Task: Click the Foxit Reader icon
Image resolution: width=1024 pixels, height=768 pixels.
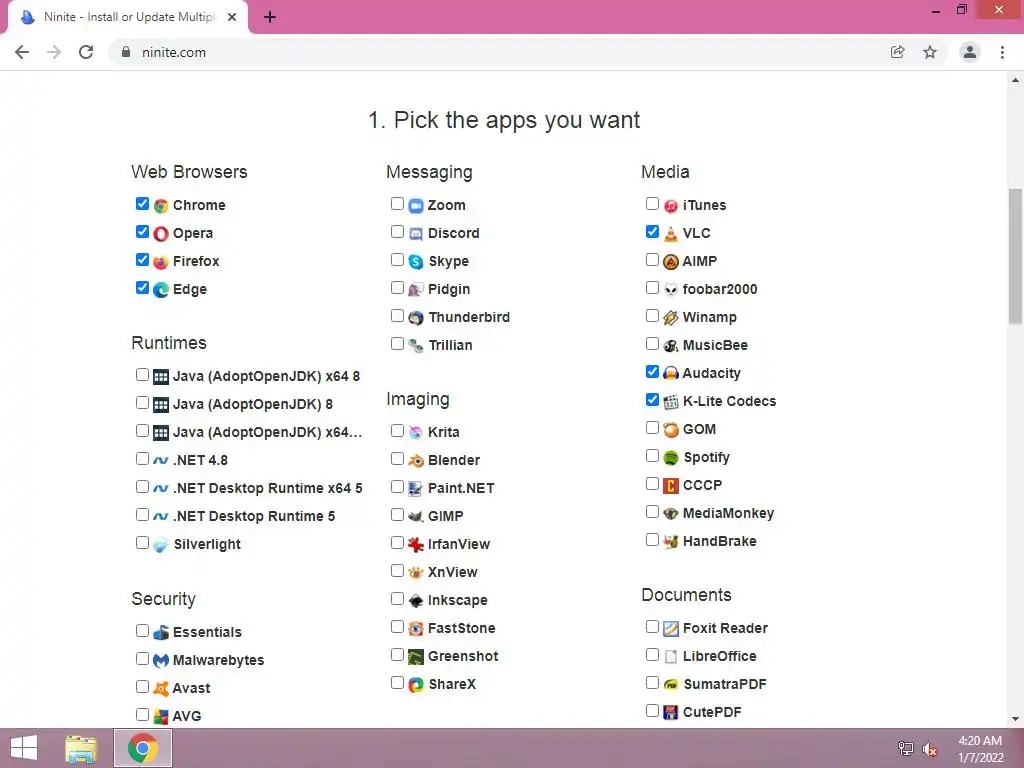Action: pos(671,629)
